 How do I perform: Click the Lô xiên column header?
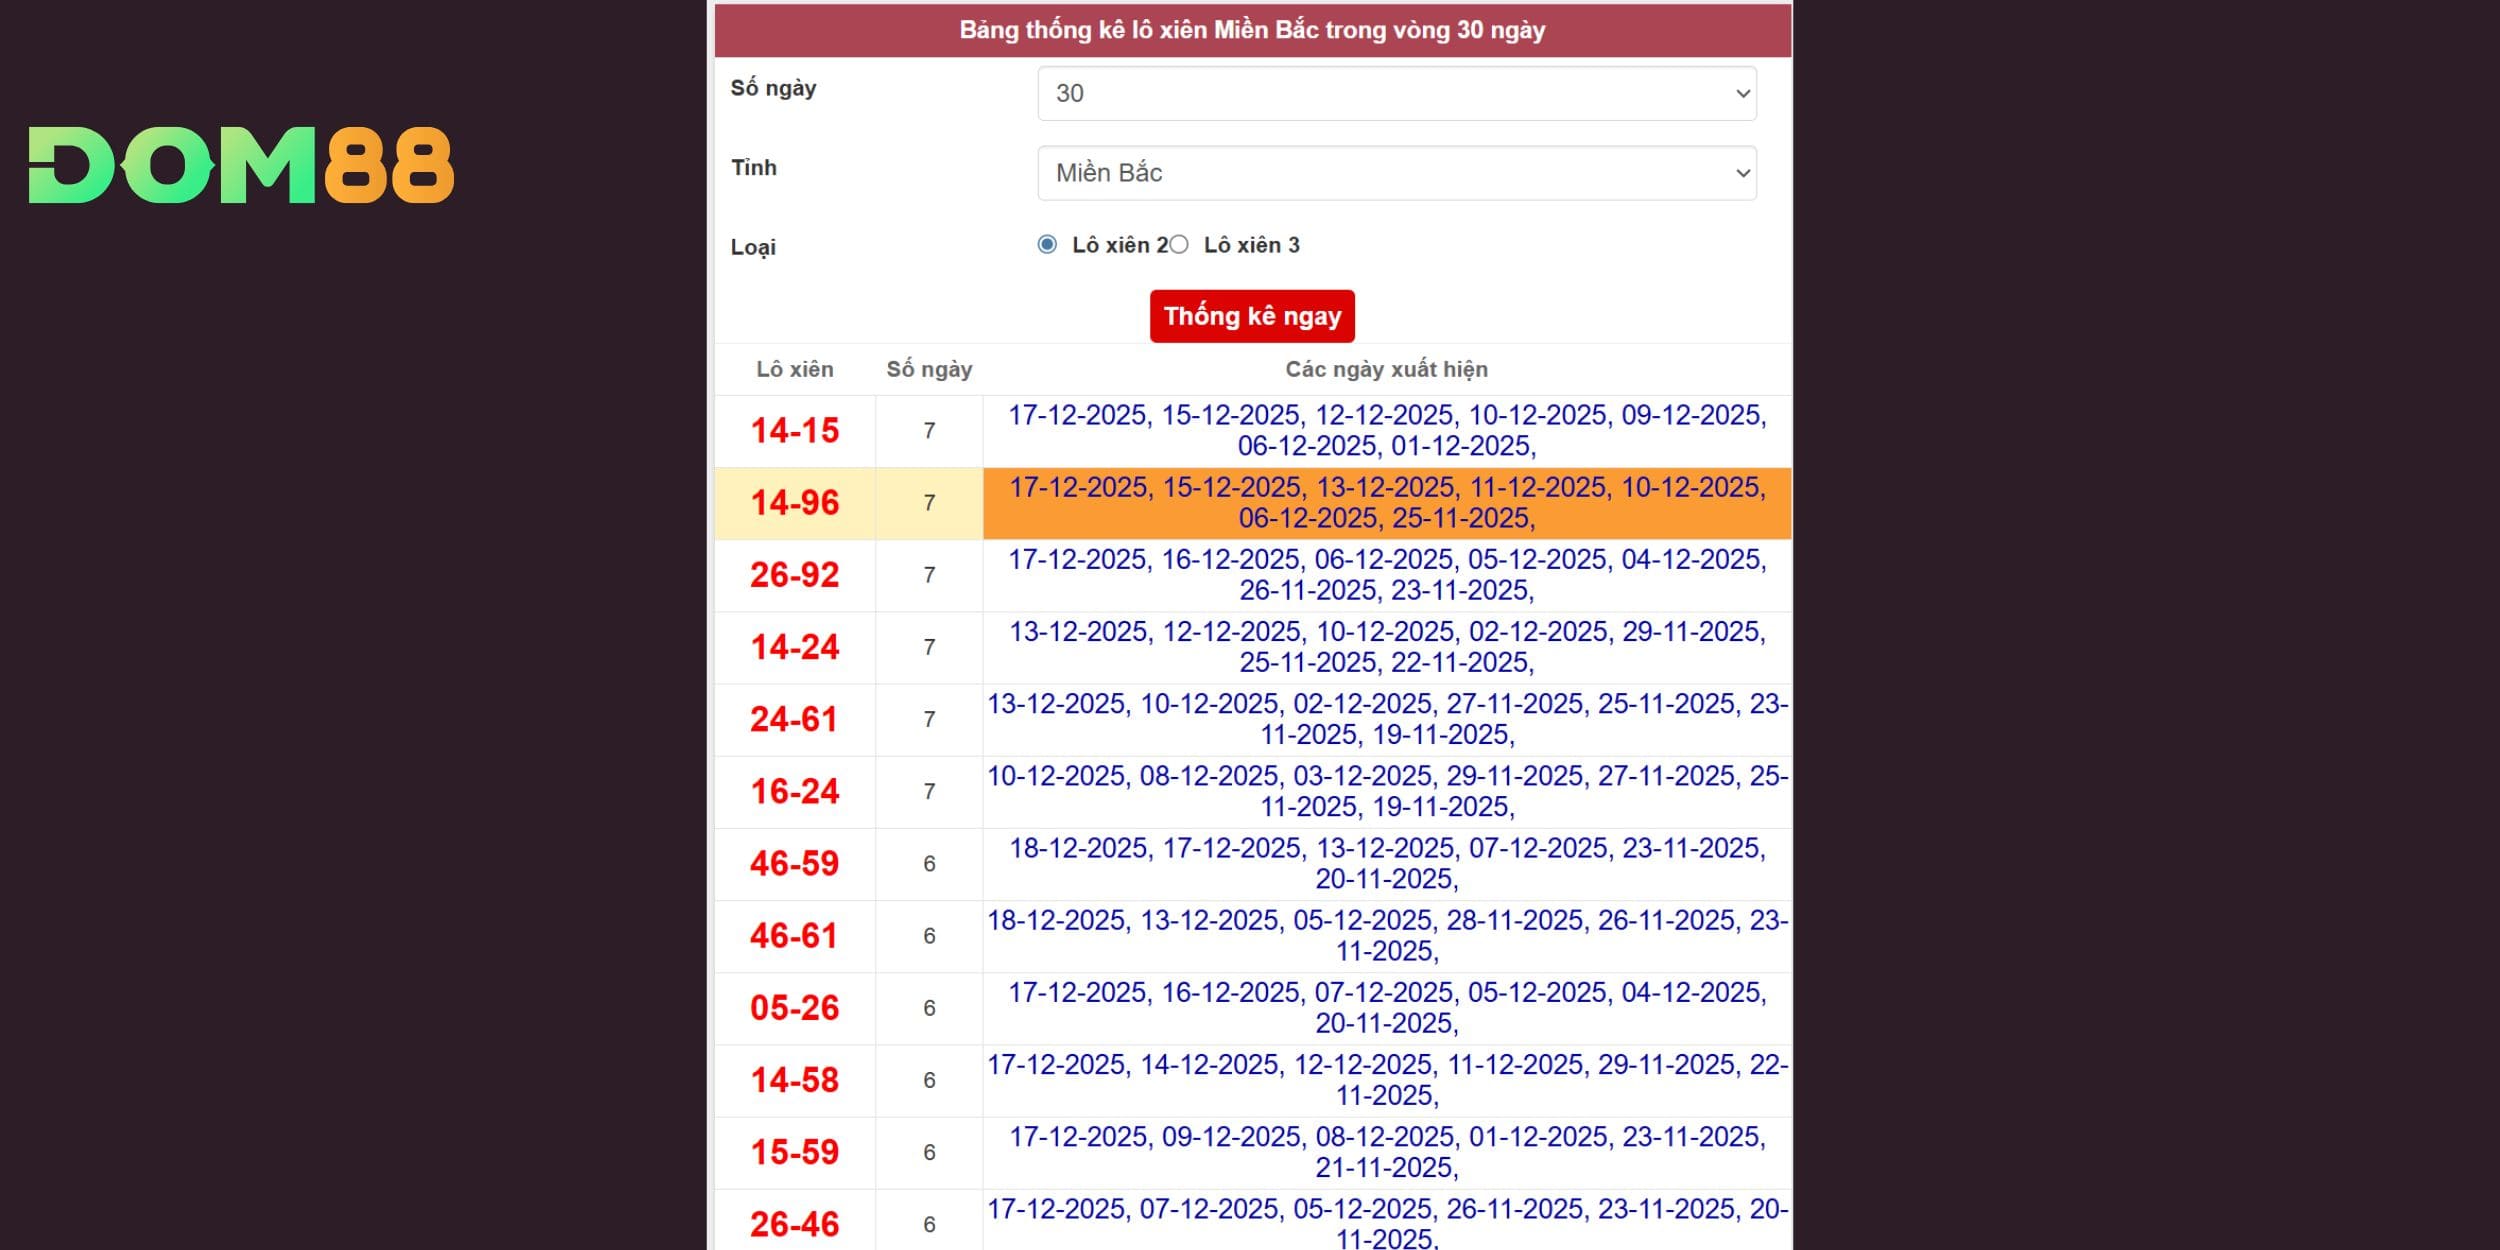pyautogui.click(x=794, y=369)
